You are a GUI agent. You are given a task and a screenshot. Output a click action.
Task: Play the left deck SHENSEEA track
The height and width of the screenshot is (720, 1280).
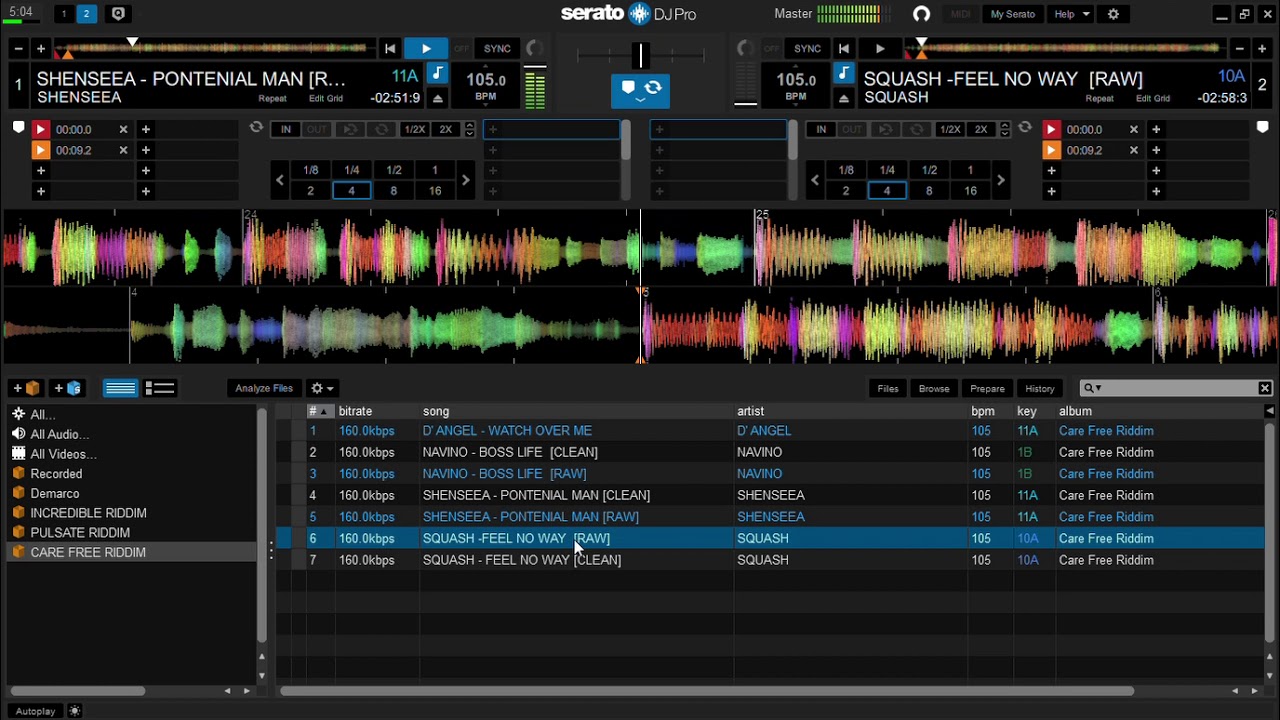tap(426, 48)
